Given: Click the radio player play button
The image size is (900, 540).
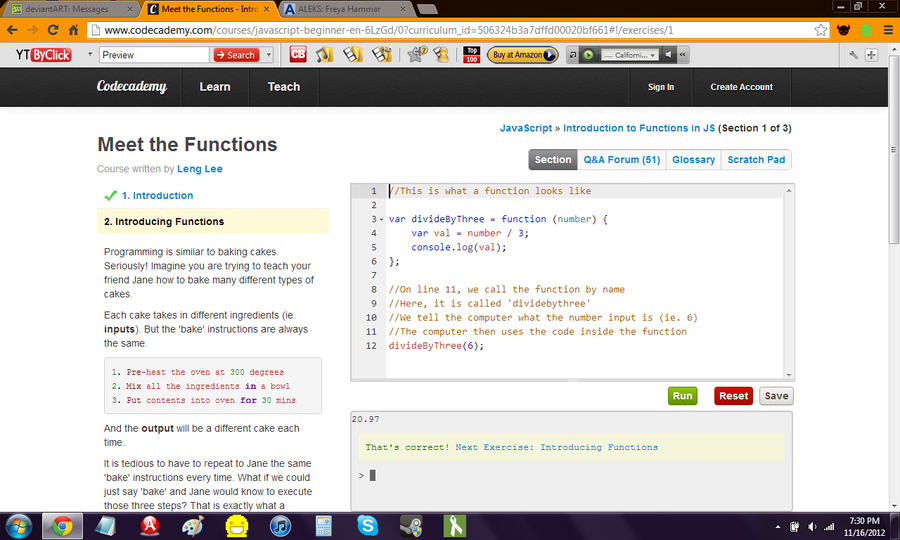Looking at the screenshot, I should (588, 55).
